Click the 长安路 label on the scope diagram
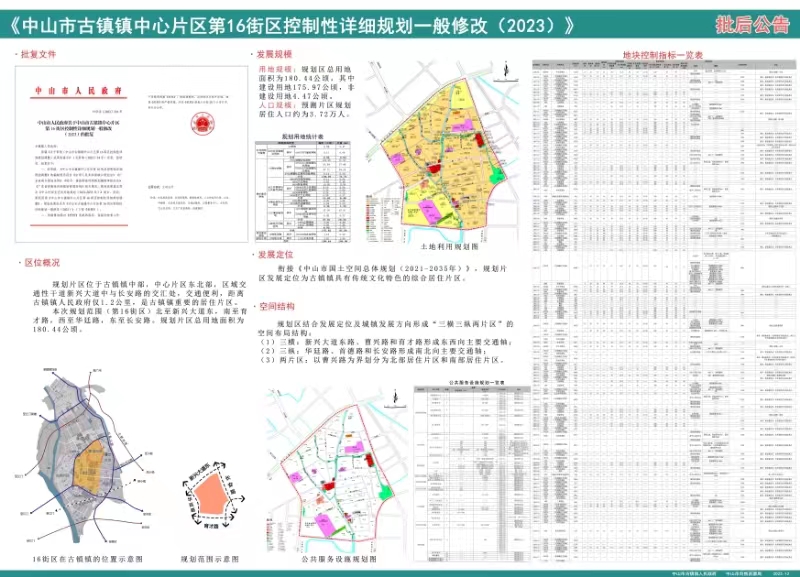Image resolution: width=800 pixels, height=577 pixels. coord(230,485)
